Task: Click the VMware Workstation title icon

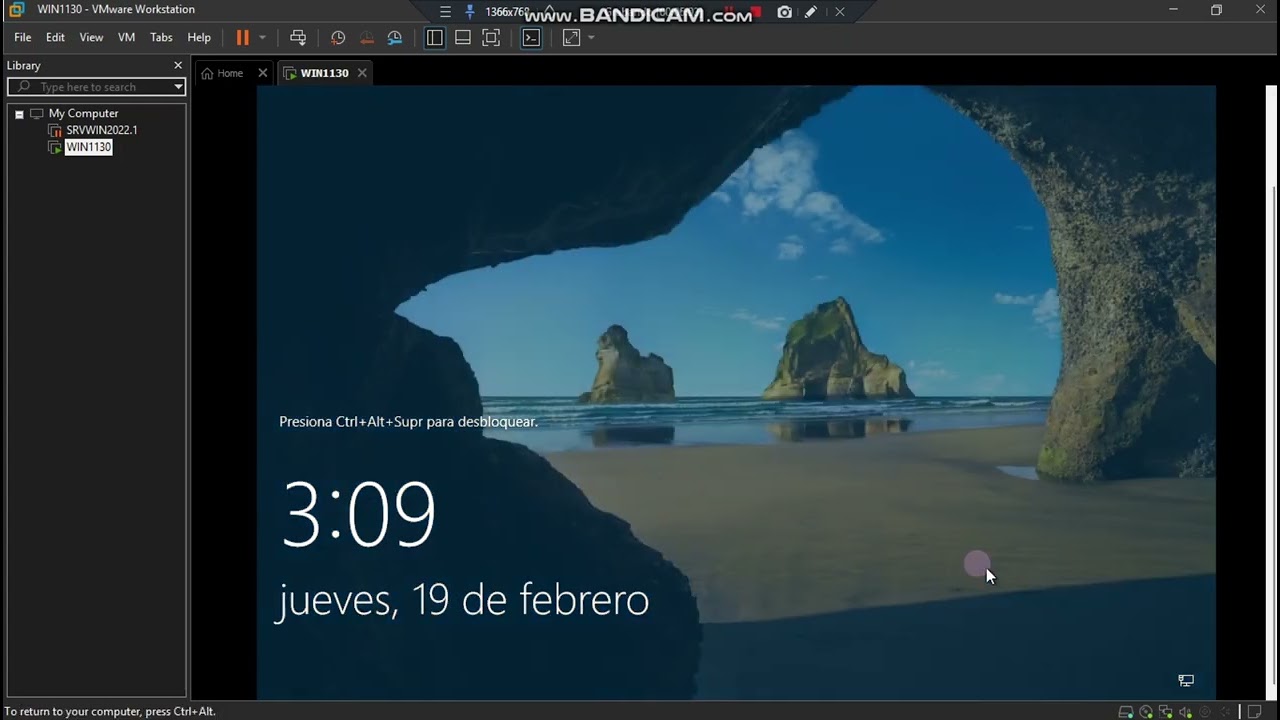Action: [x=16, y=10]
